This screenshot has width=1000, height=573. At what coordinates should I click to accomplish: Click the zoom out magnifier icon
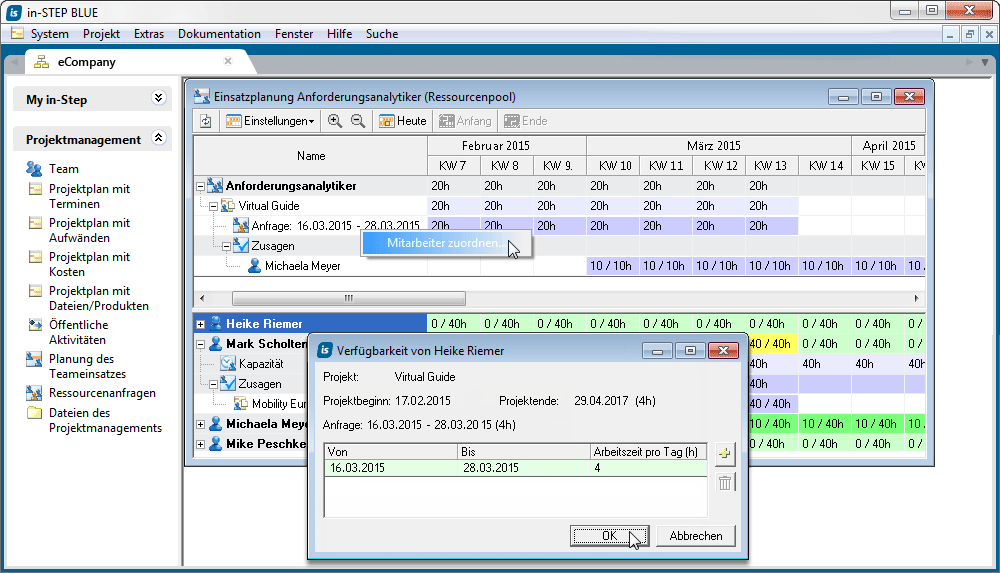358,121
